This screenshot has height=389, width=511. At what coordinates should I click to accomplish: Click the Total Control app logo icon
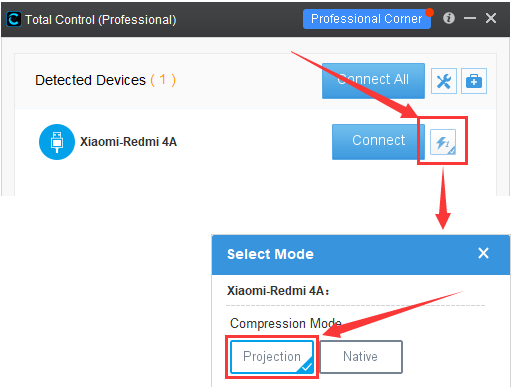14,19
